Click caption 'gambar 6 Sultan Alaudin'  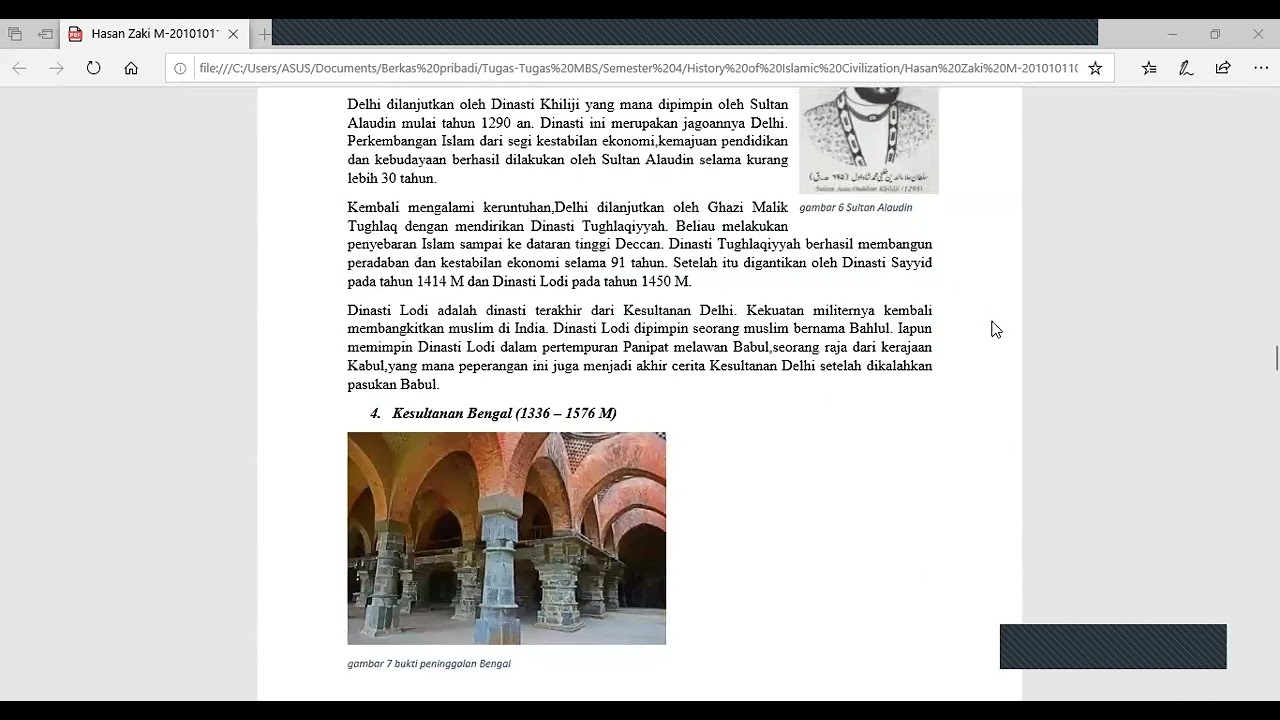(x=856, y=207)
